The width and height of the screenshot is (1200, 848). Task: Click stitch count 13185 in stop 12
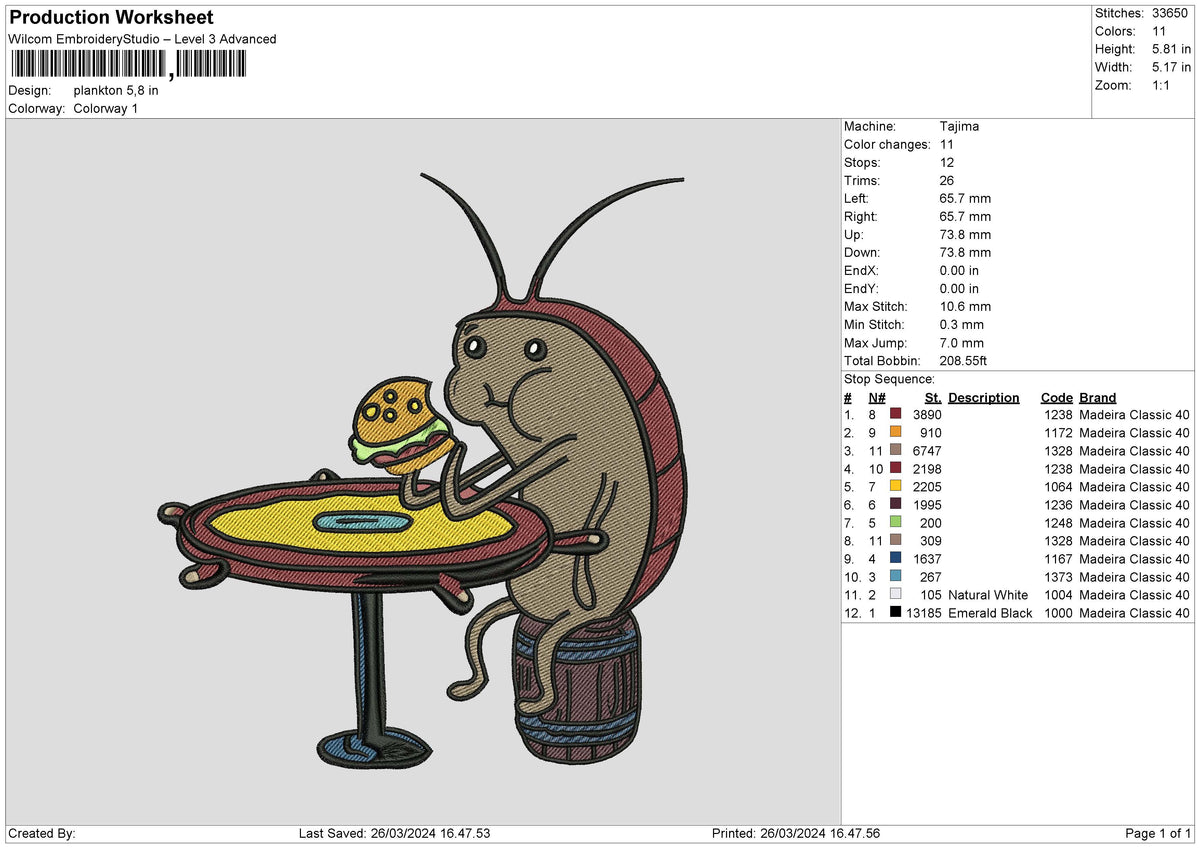[x=923, y=613]
